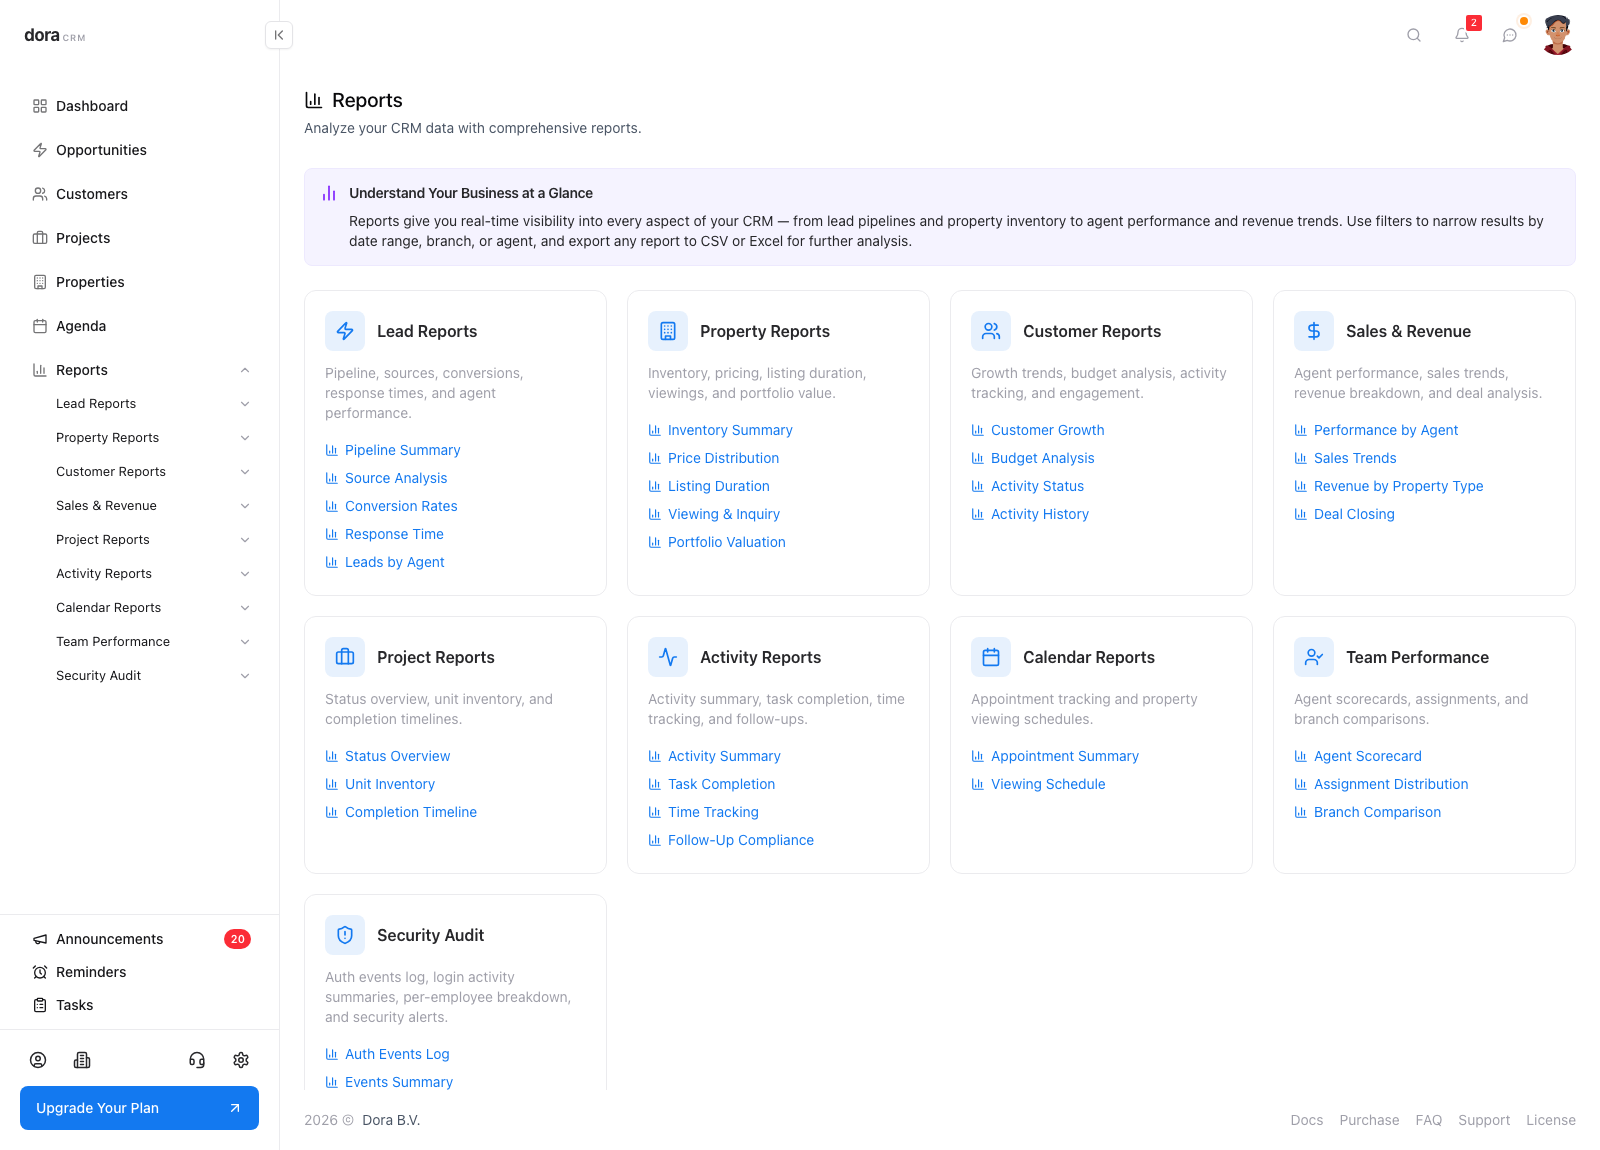This screenshot has width=1600, height=1150.
Task: Open Announcements with the 20 badge
Action: (140, 939)
